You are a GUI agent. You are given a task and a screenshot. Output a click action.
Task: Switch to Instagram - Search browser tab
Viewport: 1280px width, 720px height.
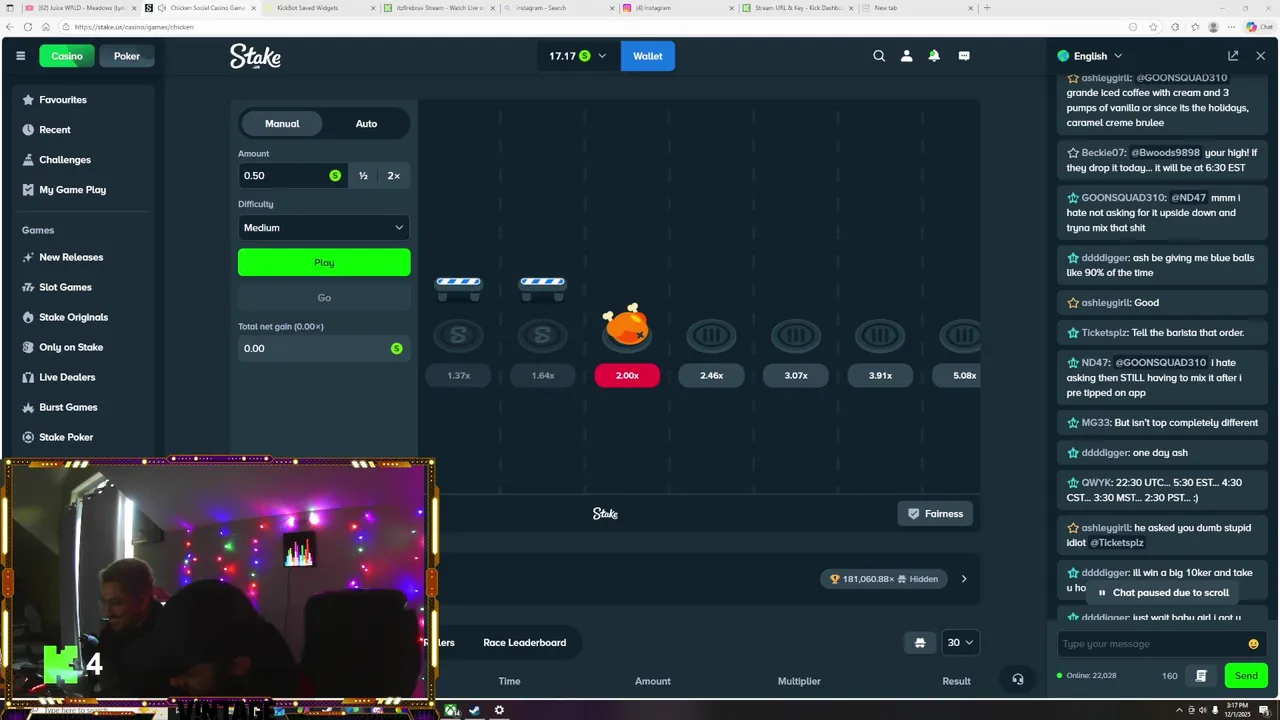560,8
